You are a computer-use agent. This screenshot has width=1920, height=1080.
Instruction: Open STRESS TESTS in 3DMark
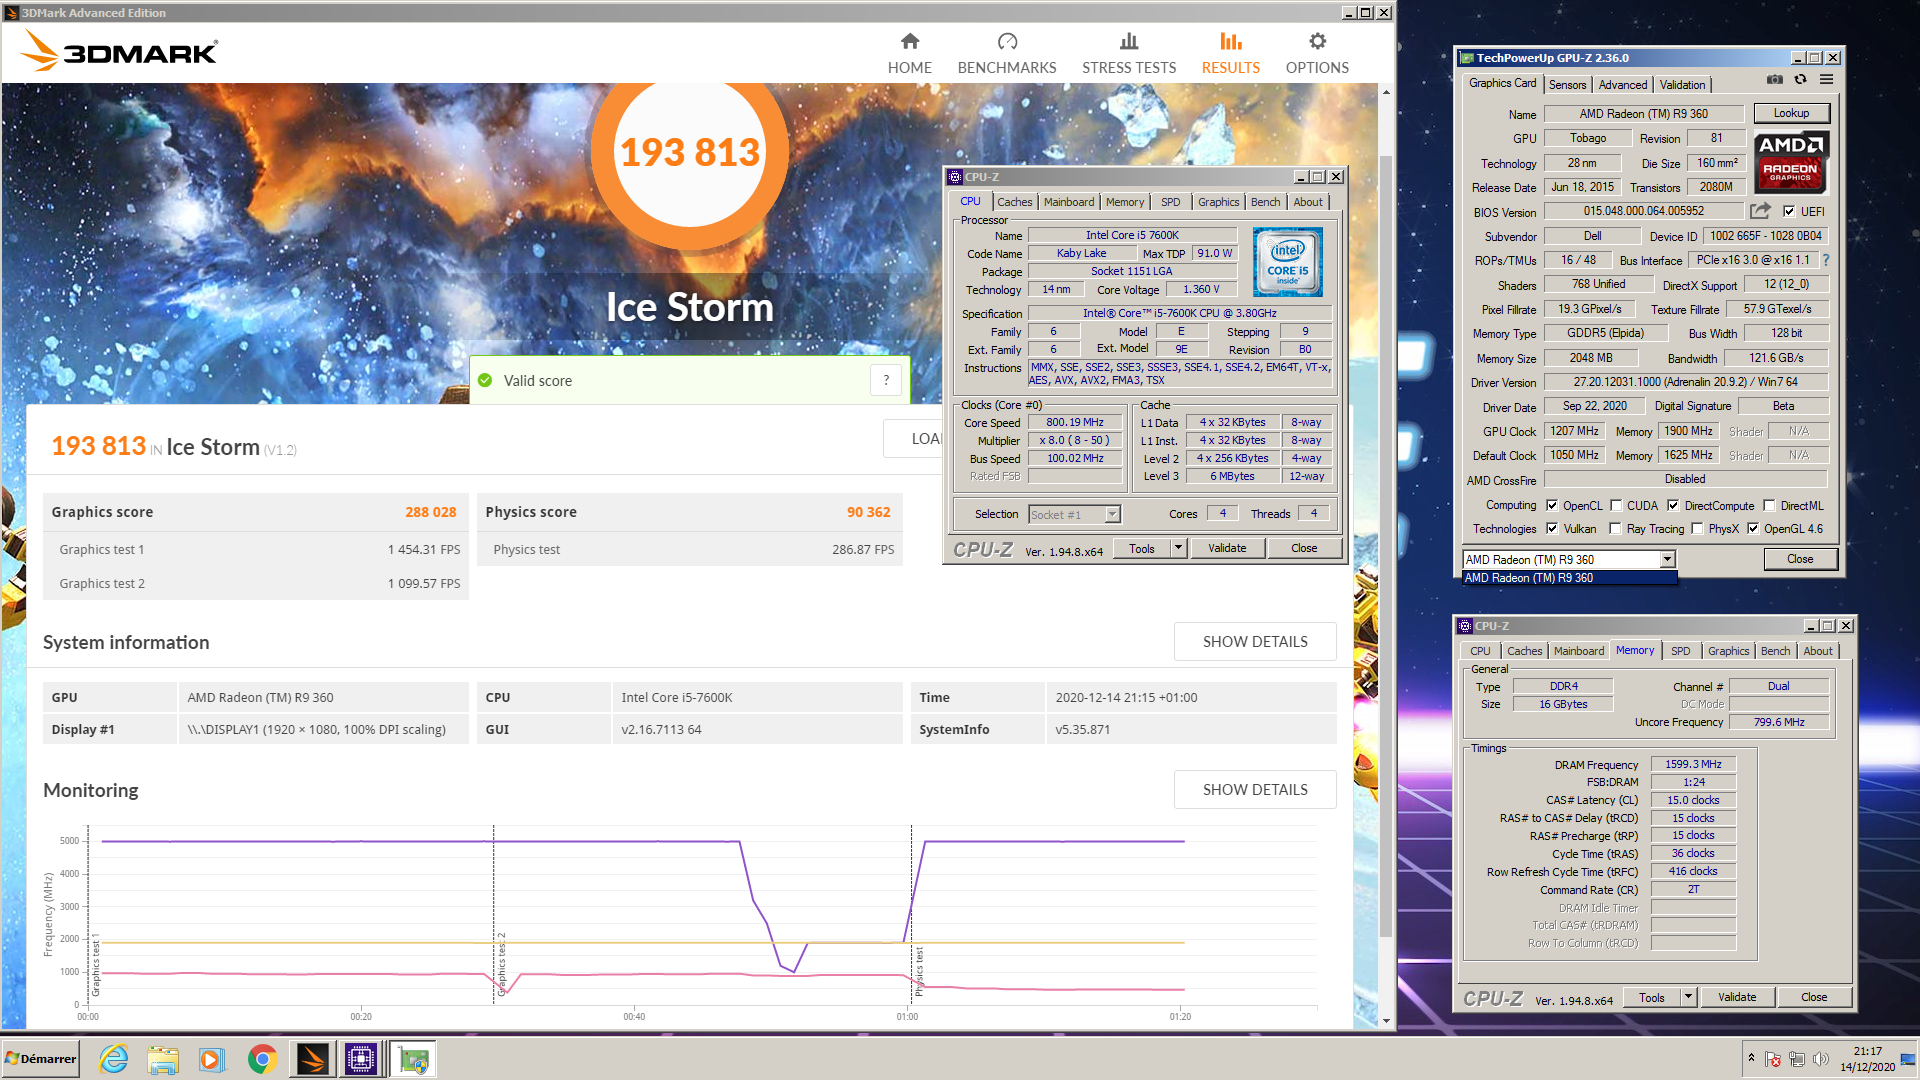[x=1128, y=54]
